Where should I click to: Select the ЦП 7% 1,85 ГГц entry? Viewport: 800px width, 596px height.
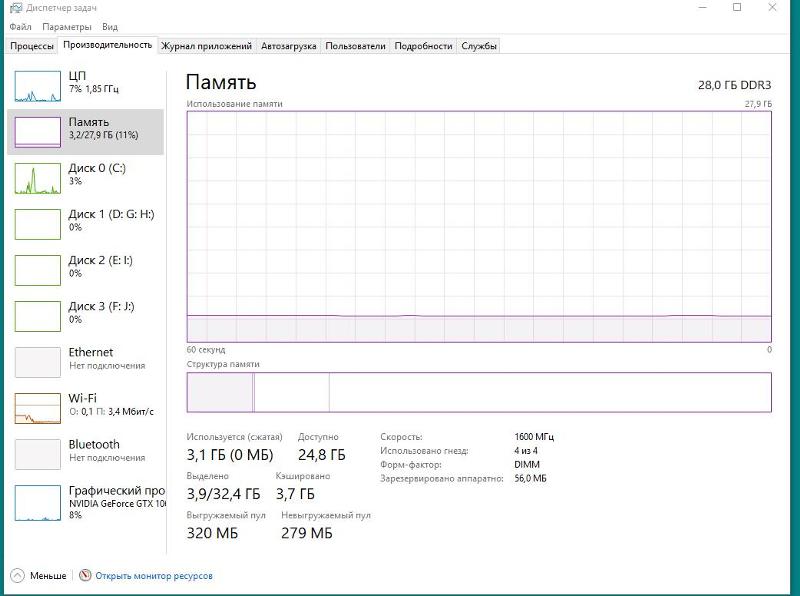(86, 86)
